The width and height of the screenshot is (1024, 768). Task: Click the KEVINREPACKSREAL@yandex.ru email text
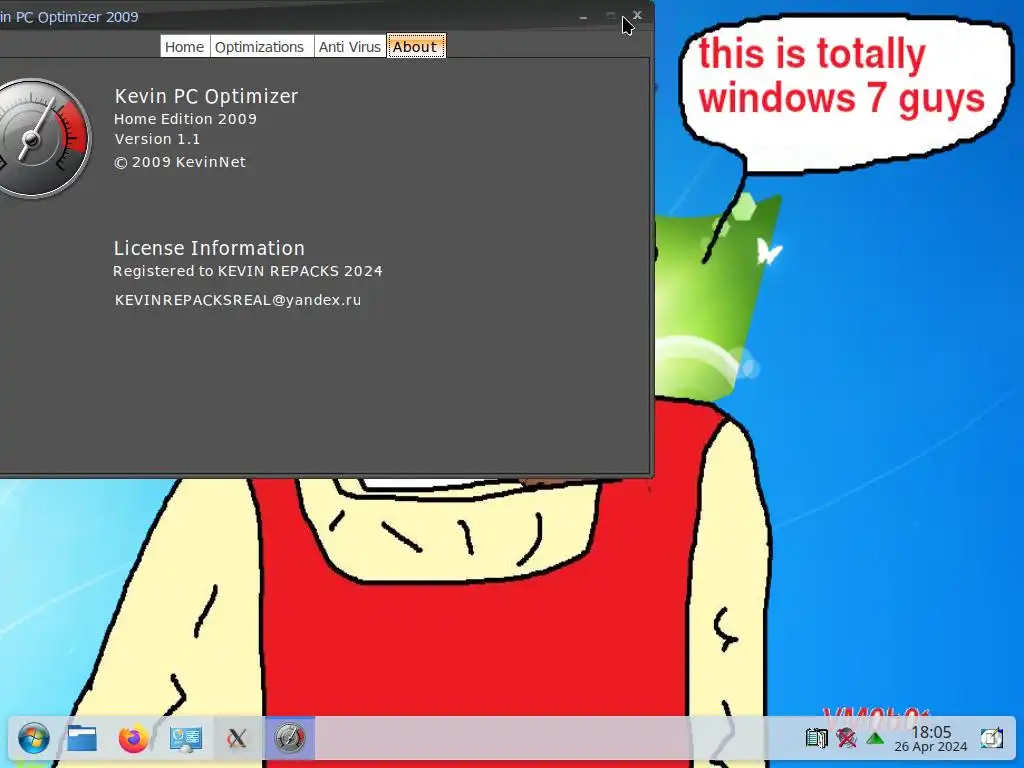click(238, 300)
